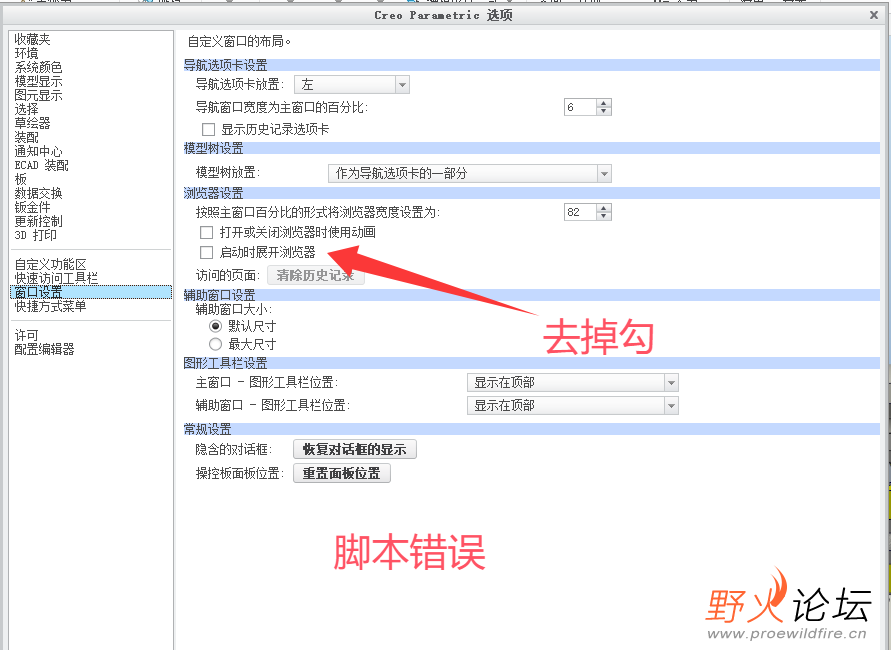Open 草绘器 options page
This screenshot has height=650, width=891.
pos(32,123)
